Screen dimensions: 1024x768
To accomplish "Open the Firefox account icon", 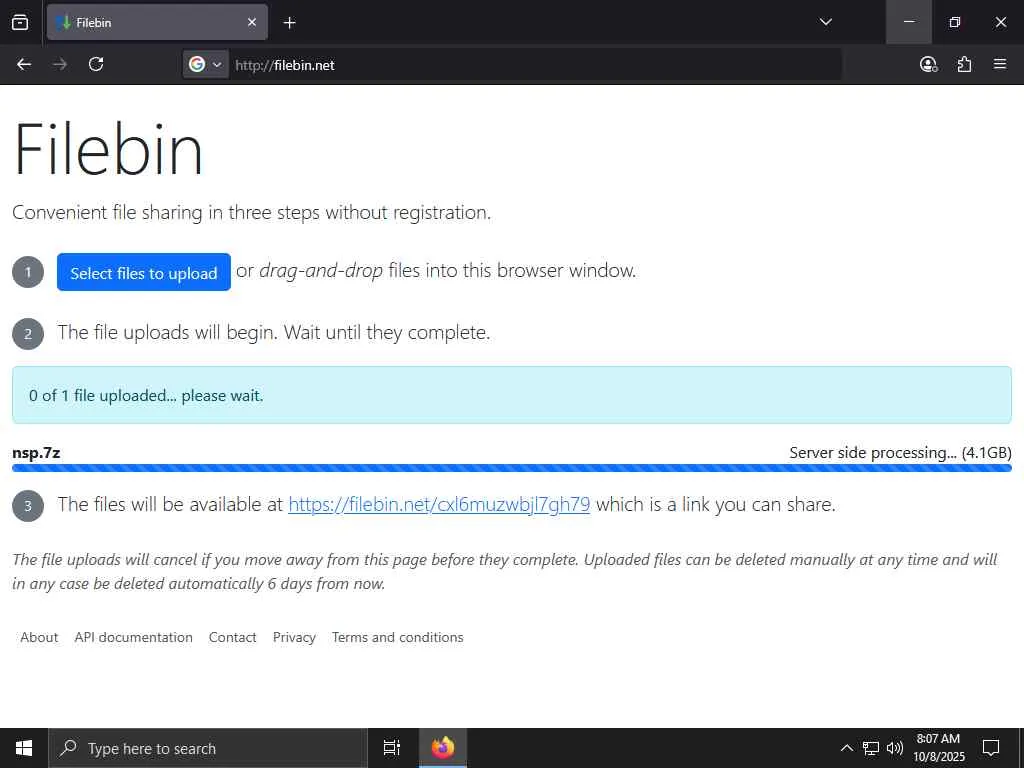I will coord(928,64).
